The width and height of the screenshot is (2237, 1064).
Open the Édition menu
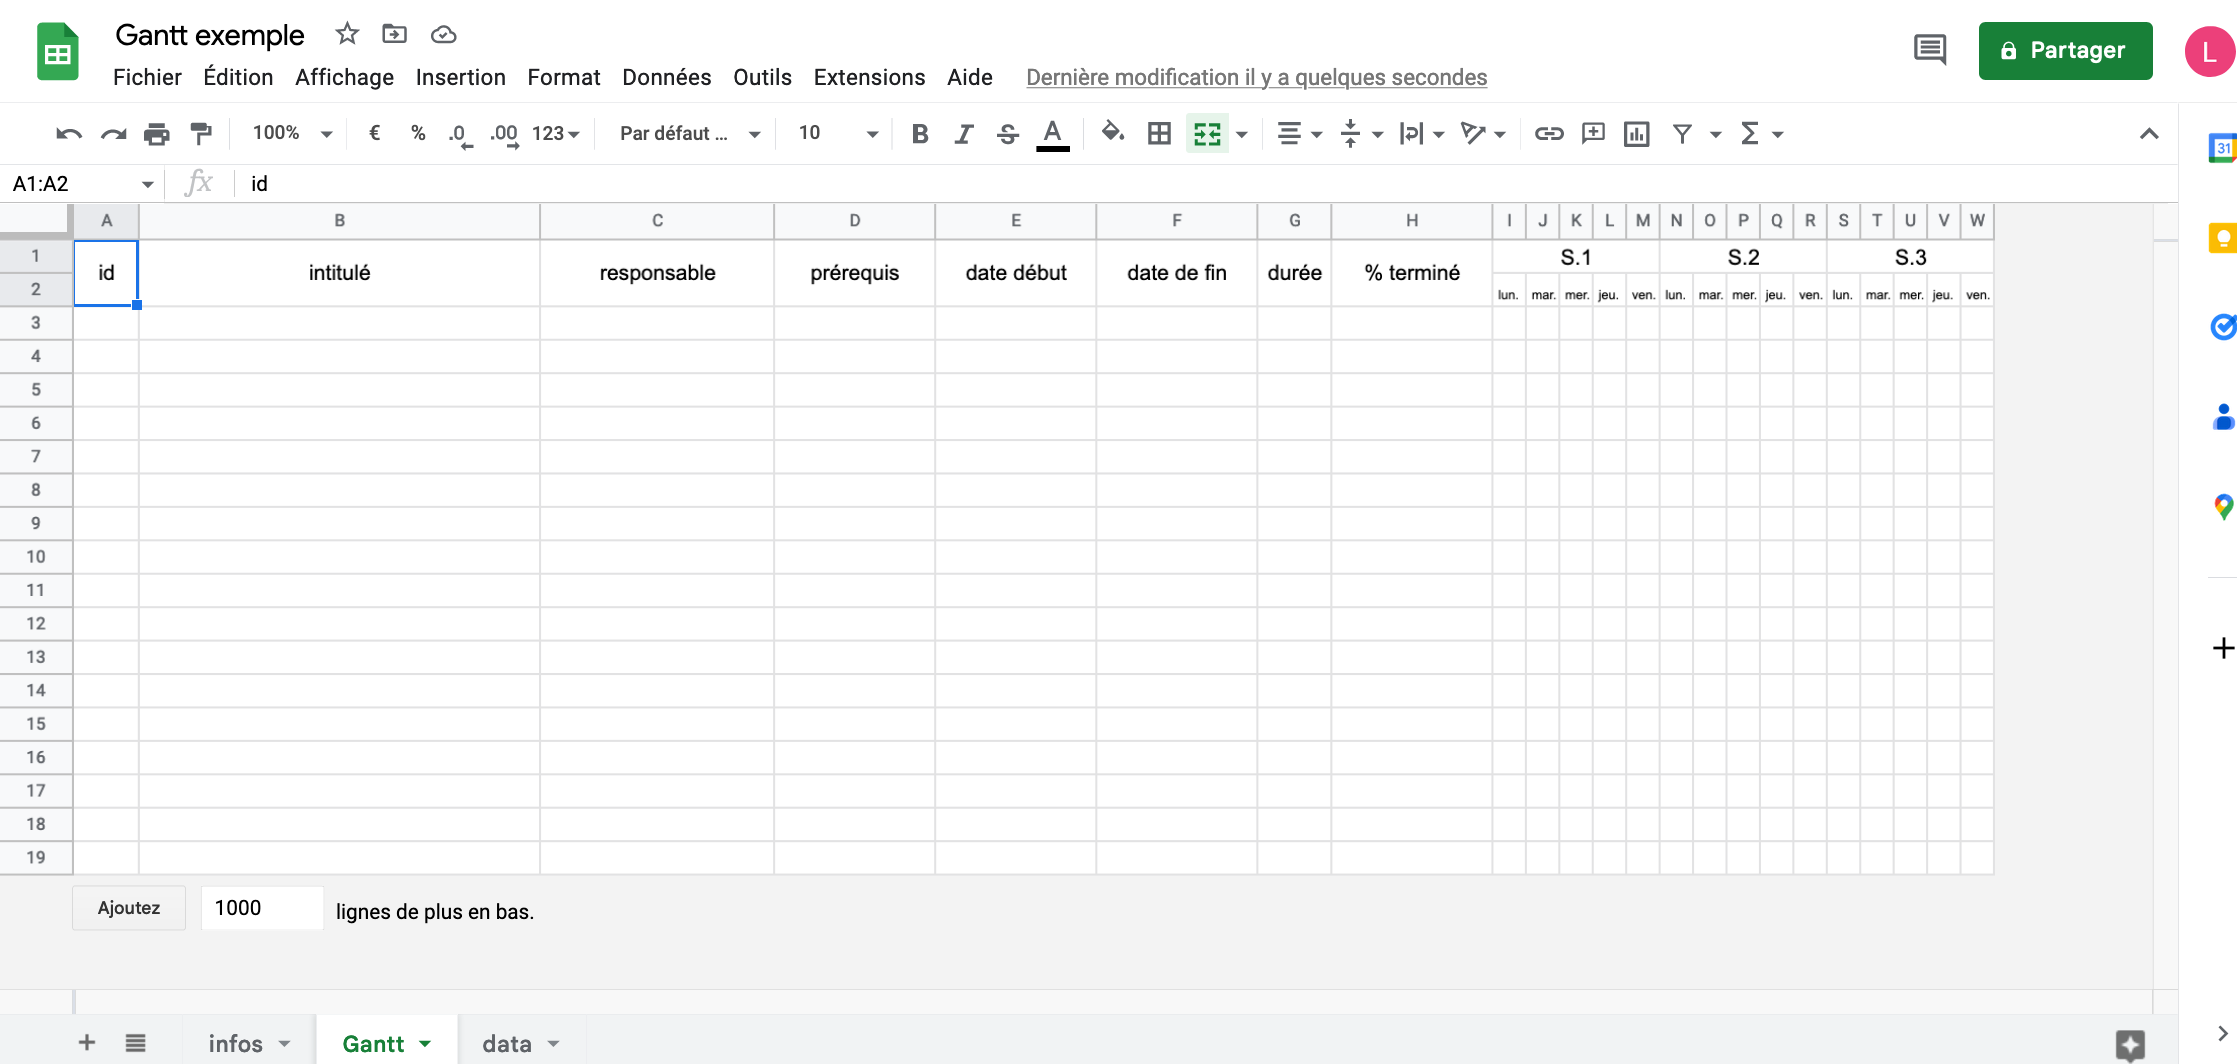tap(238, 77)
